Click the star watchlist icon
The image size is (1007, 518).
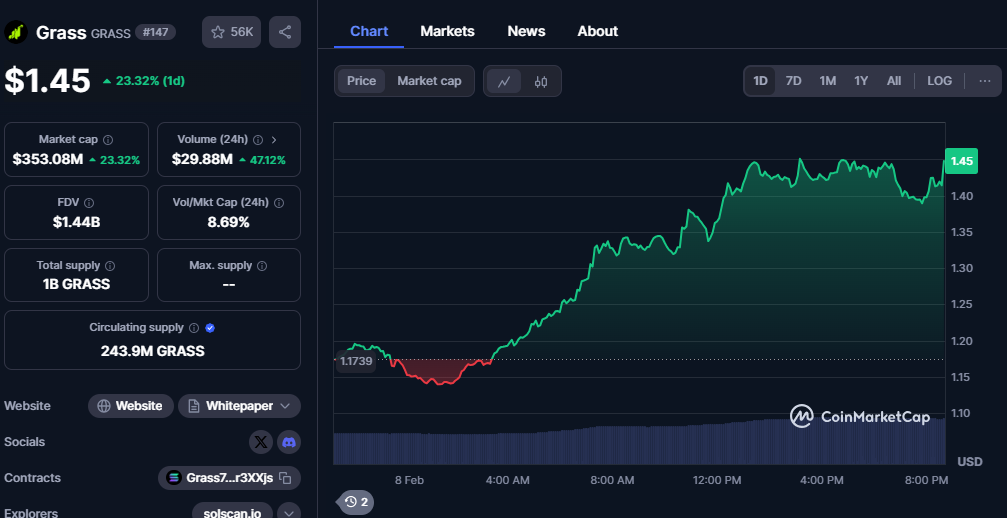pos(218,32)
